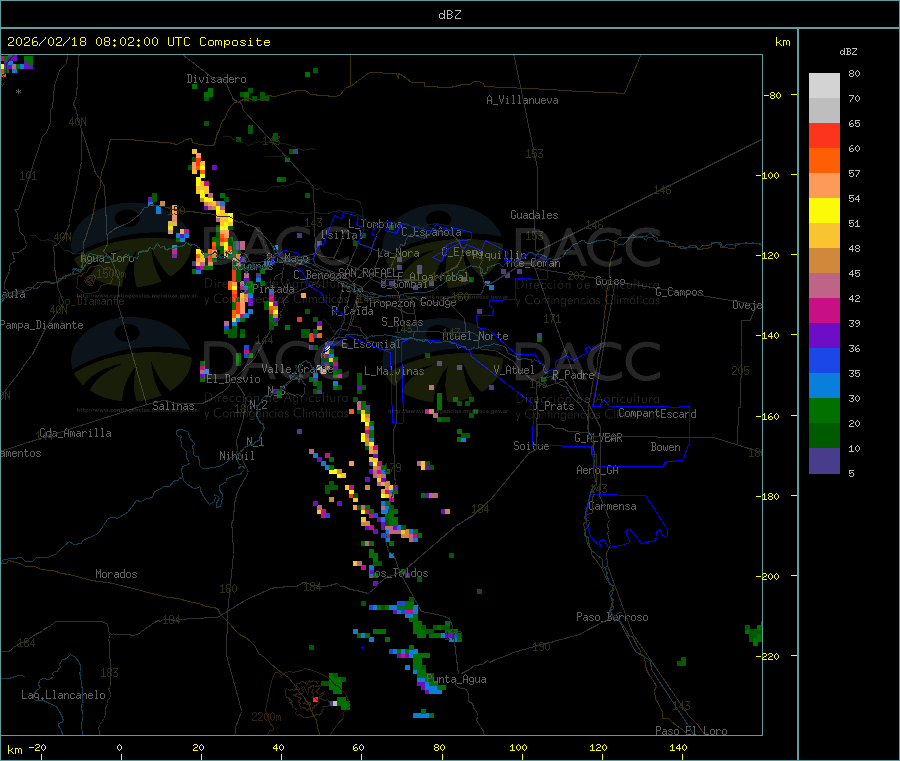Click the Atuel_Norte place label
Image resolution: width=900 pixels, height=761 pixels.
tap(475, 336)
